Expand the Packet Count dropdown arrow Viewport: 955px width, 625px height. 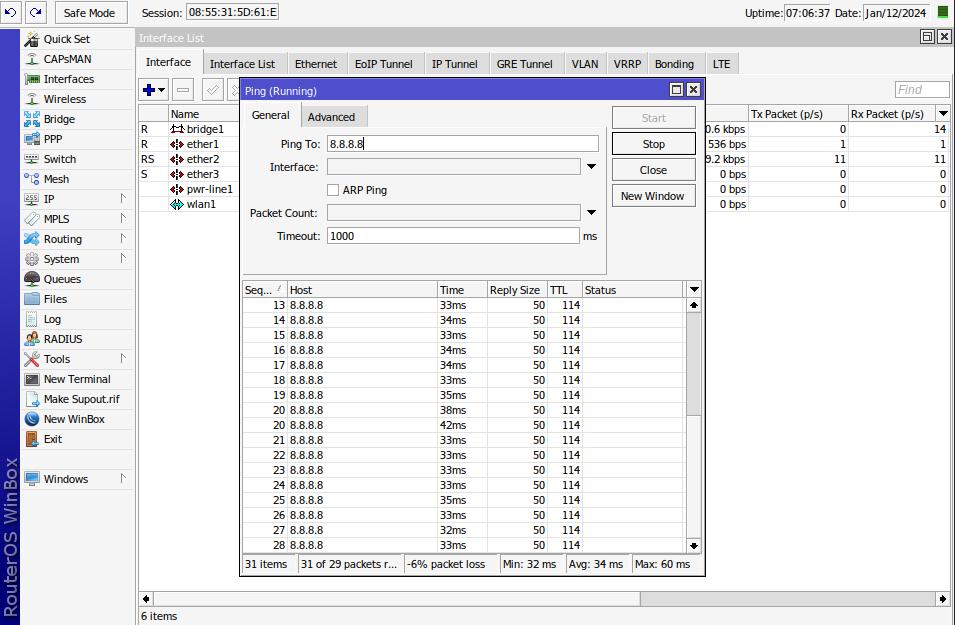pyautogui.click(x=591, y=213)
